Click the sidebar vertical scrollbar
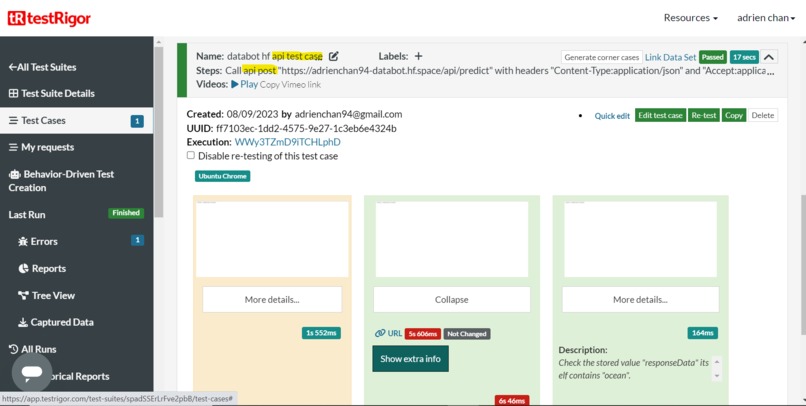 click(x=159, y=131)
